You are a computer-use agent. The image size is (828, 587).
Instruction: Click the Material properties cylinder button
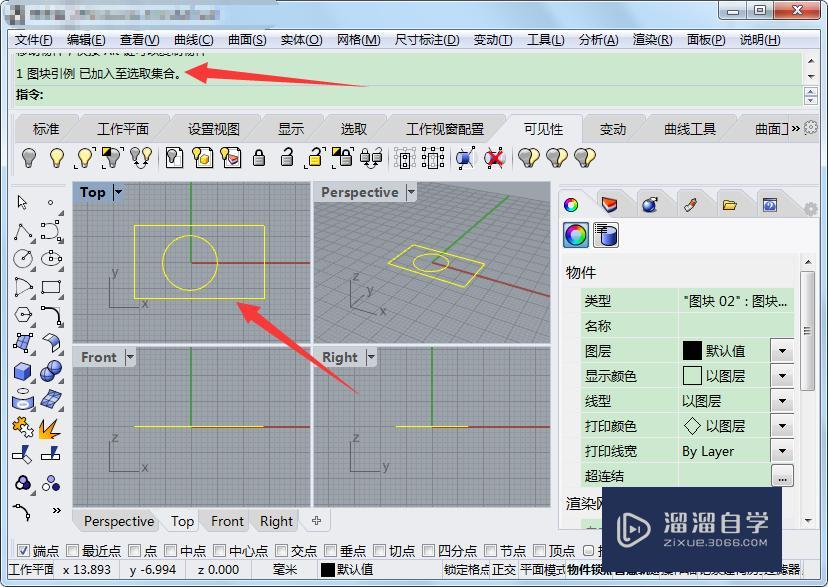[x=606, y=234]
